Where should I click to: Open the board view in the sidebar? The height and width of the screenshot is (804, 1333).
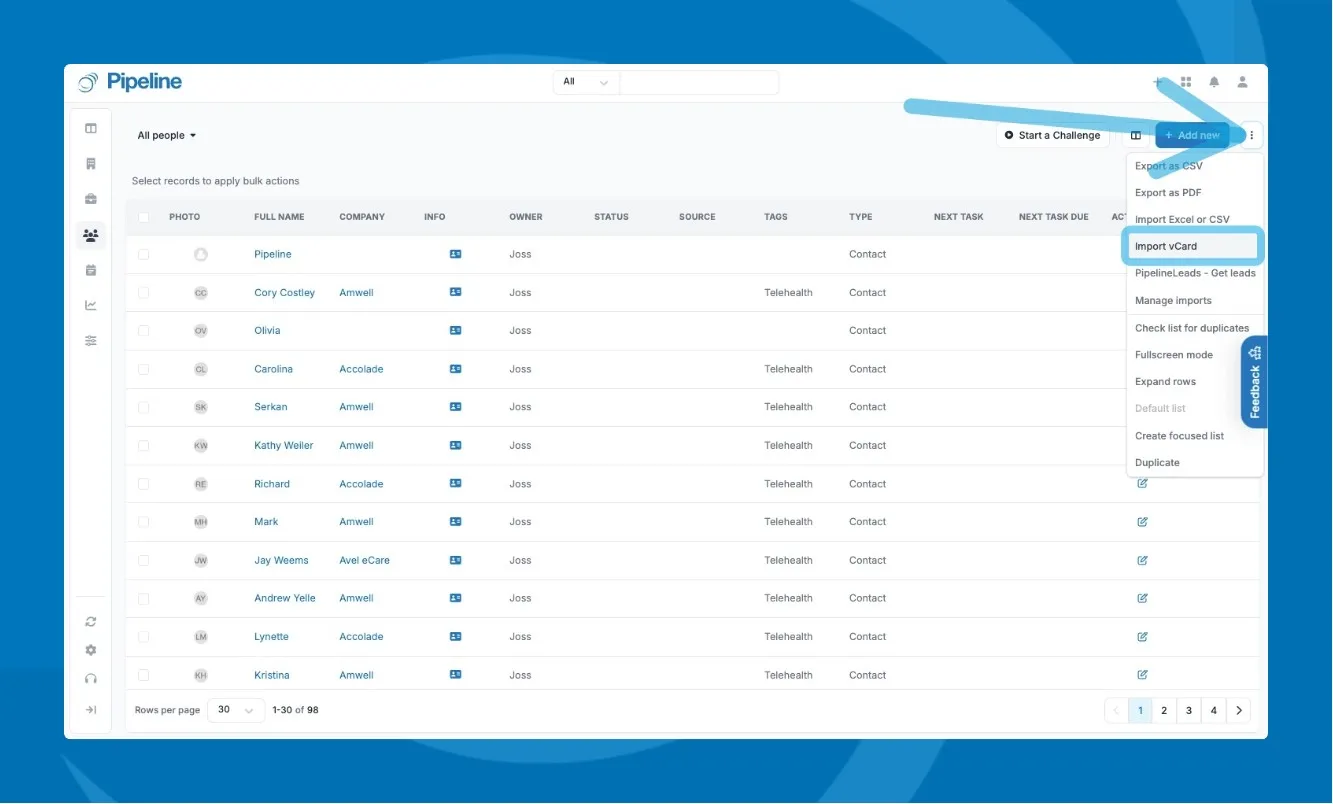pyautogui.click(x=91, y=128)
